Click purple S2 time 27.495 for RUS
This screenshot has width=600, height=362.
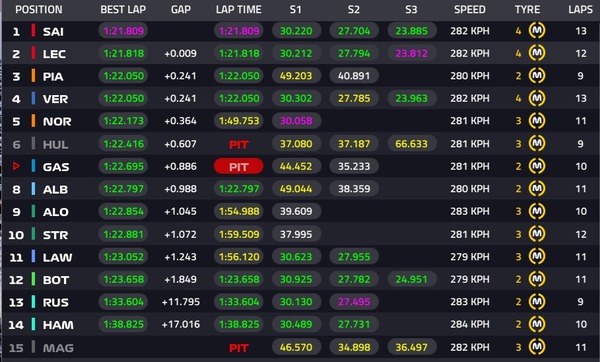point(354,302)
